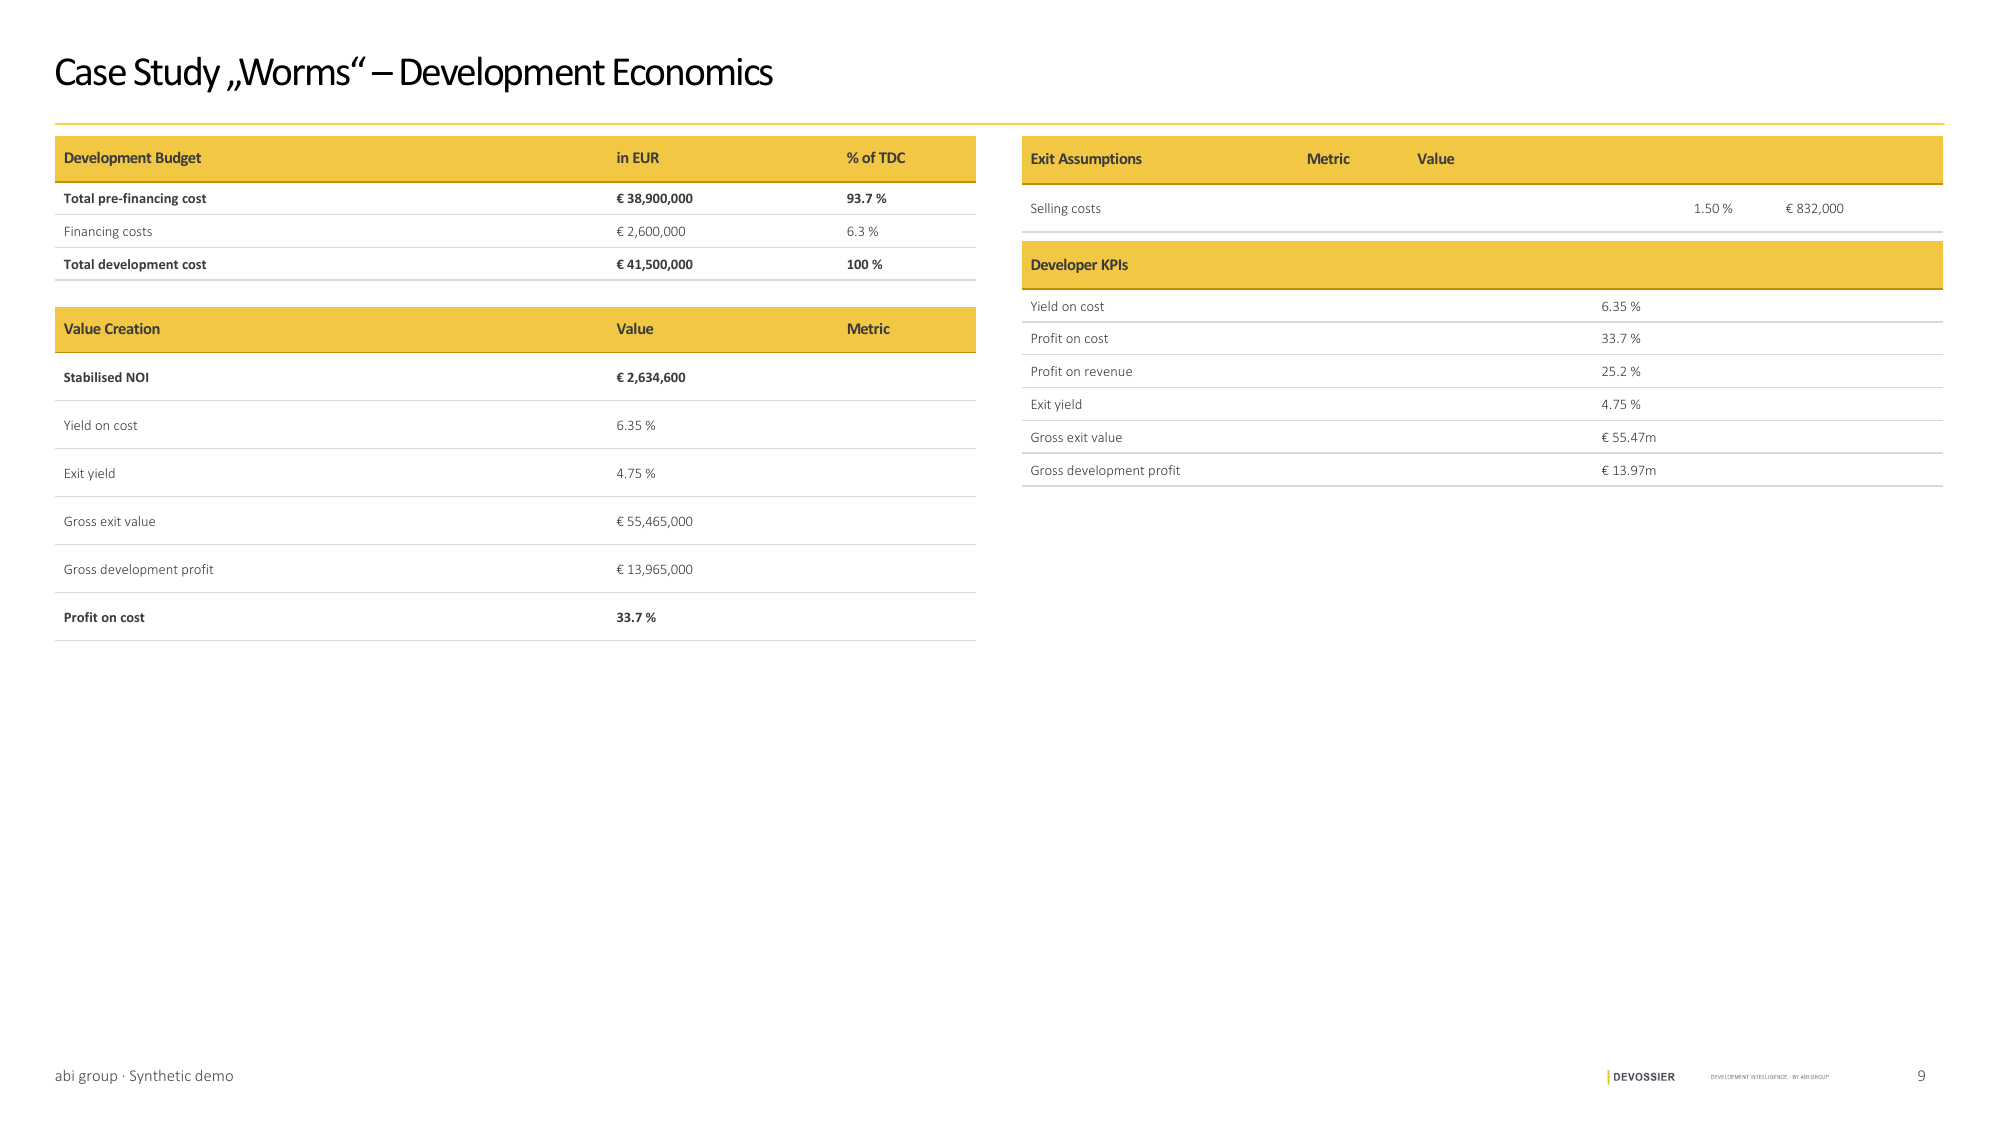Click the value '€ 13,965,000'

pyautogui.click(x=654, y=570)
